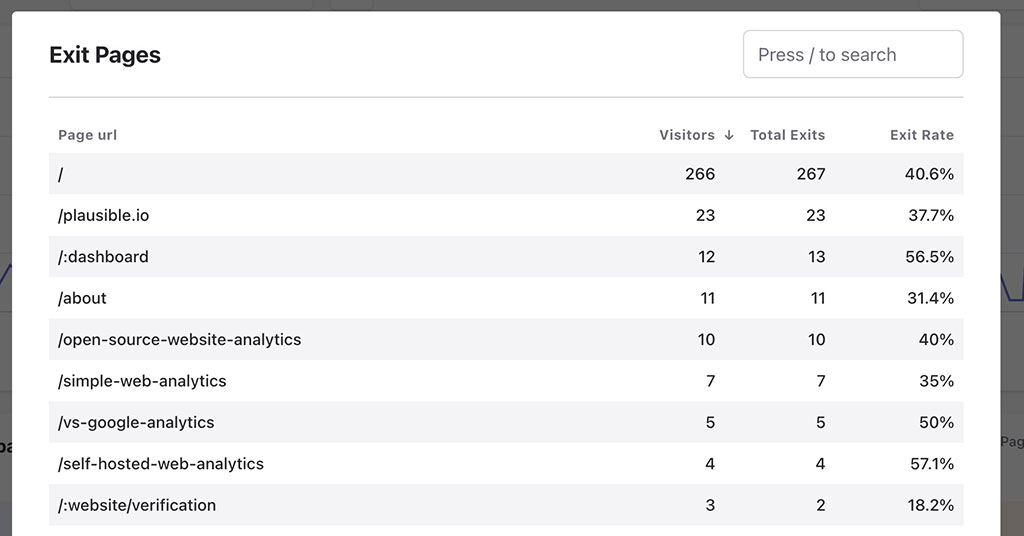The image size is (1024, 536).
Task: Click the 267 total exits value
Action: click(x=810, y=174)
